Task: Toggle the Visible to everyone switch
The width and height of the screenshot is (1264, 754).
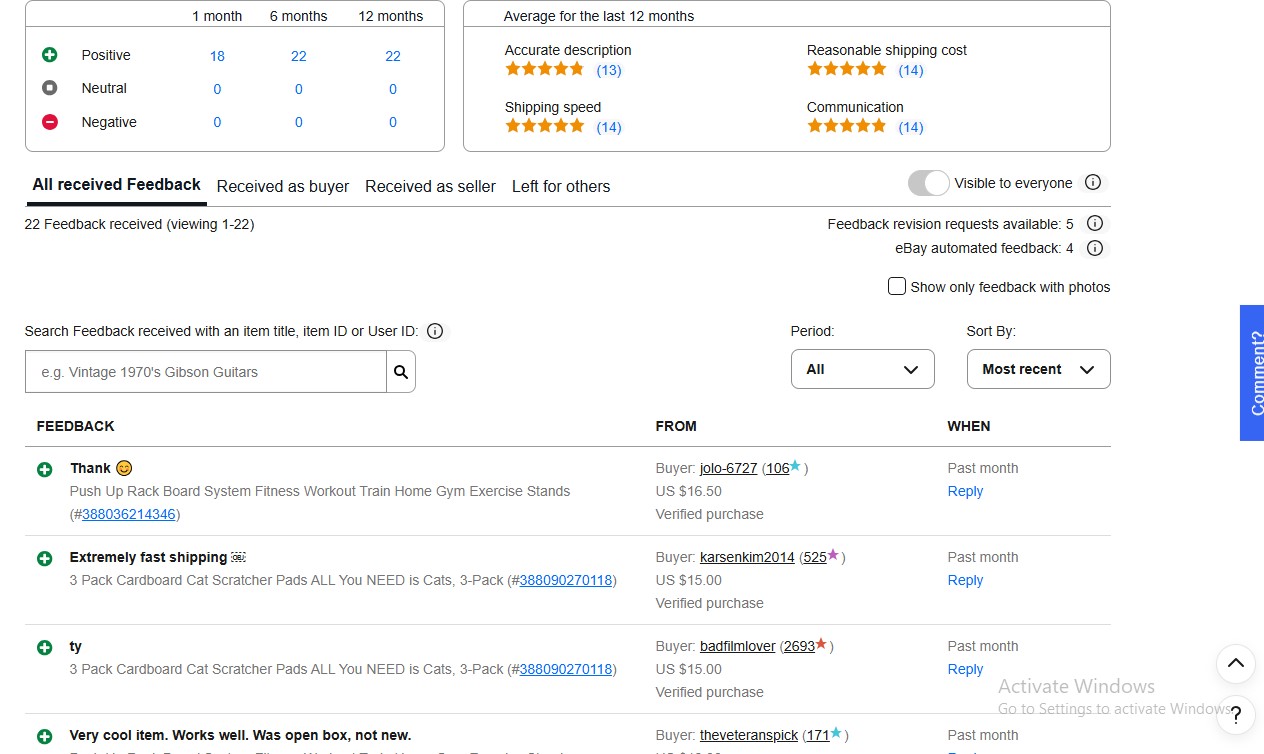Action: (x=928, y=183)
